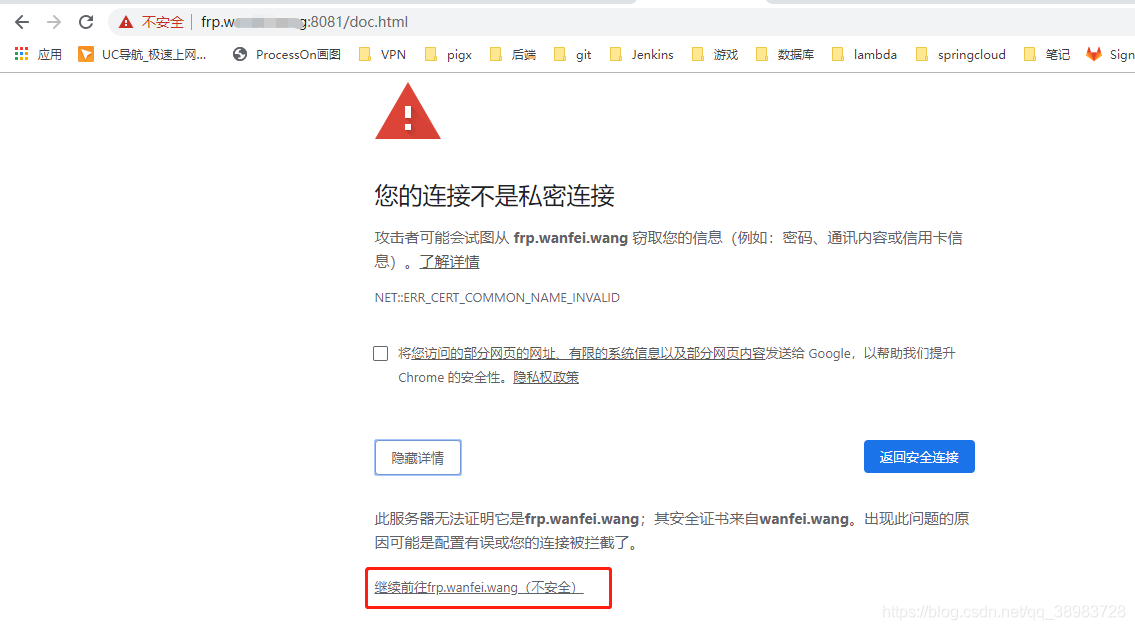Open the 数据库 bookmark folder

pyautogui.click(x=785, y=54)
